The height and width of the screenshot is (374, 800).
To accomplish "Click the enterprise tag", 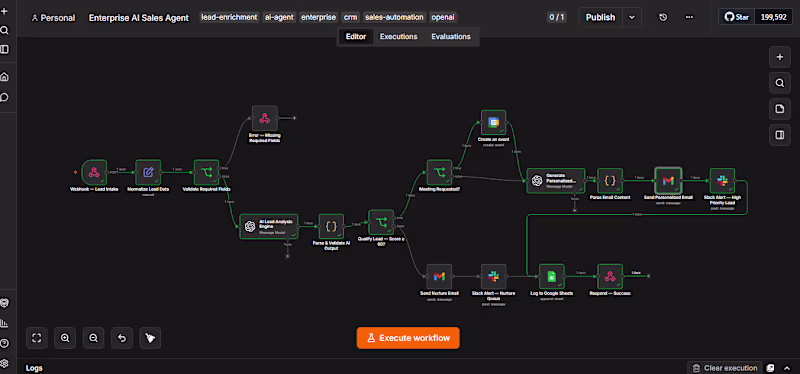I will pyautogui.click(x=318, y=17).
